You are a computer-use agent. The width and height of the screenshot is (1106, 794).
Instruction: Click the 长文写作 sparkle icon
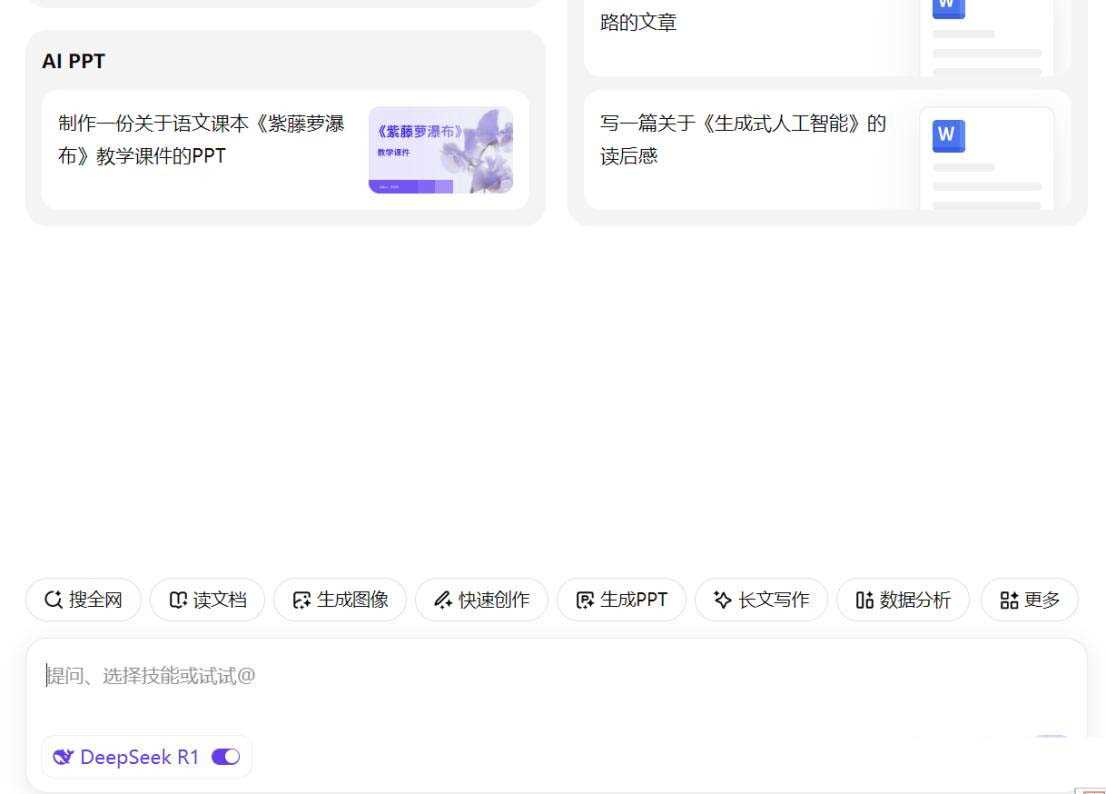coord(722,600)
